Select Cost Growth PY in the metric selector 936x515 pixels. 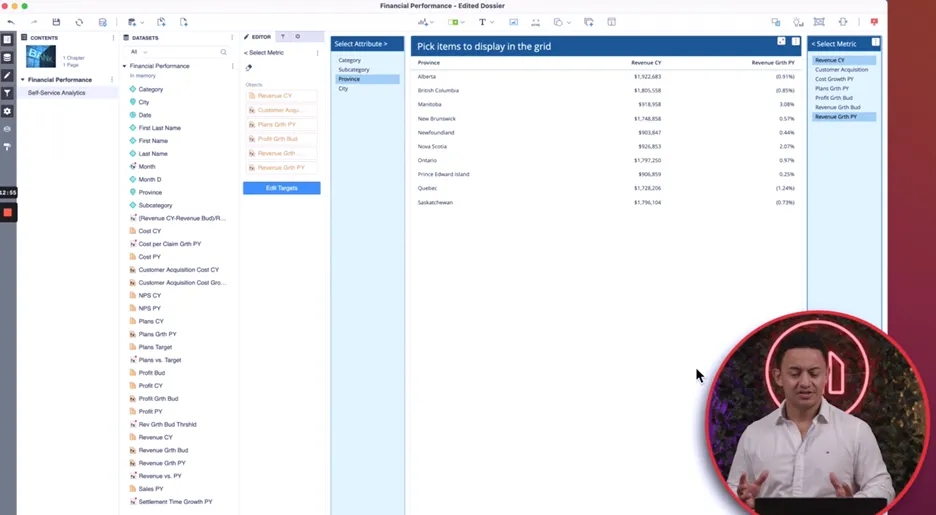pyautogui.click(x=834, y=79)
